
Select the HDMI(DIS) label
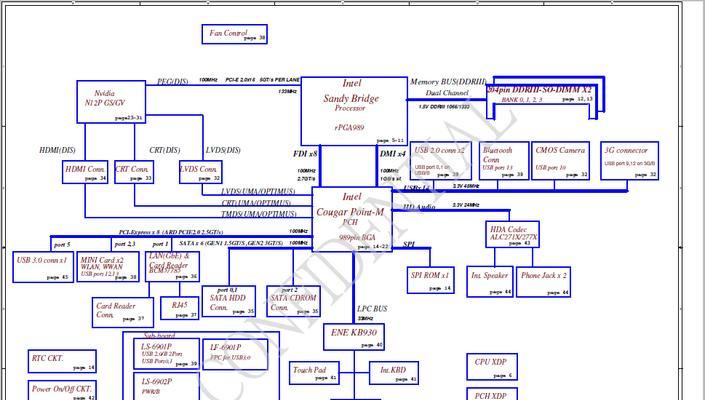click(58, 150)
